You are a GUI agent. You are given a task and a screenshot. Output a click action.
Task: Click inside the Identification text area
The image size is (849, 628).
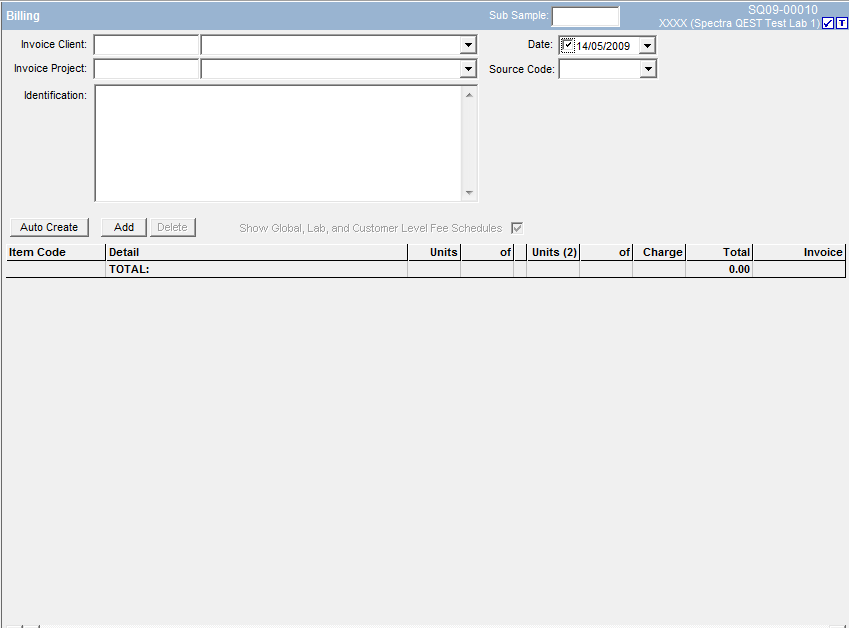[278, 143]
